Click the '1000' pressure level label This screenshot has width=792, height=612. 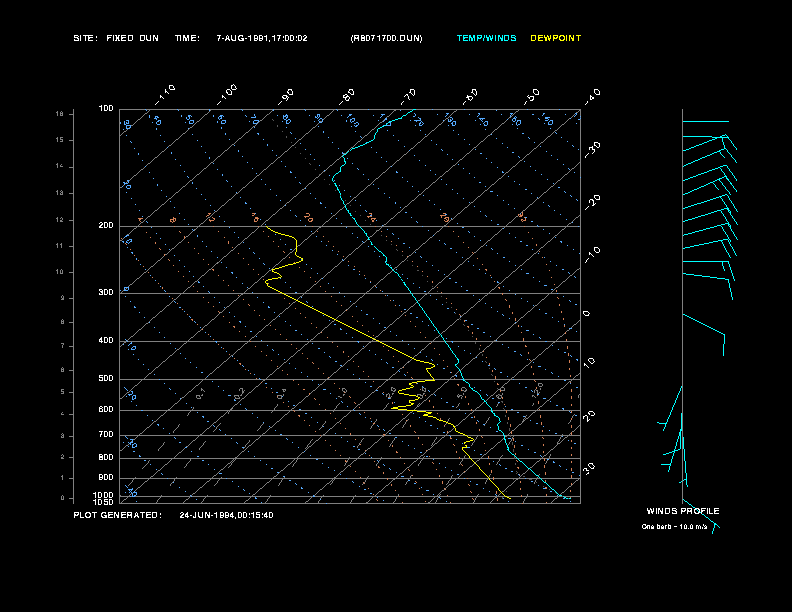[104, 495]
